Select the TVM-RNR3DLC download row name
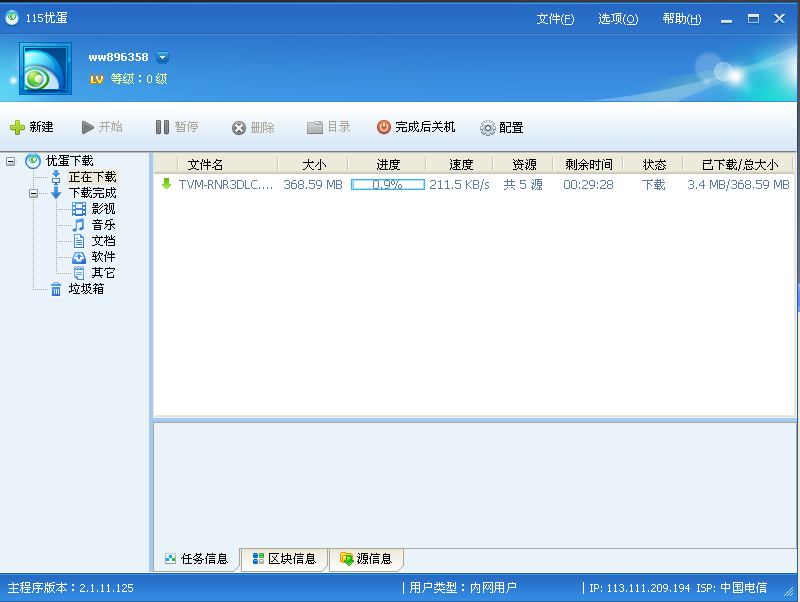Screen dimensions: 800x602 tap(226, 184)
